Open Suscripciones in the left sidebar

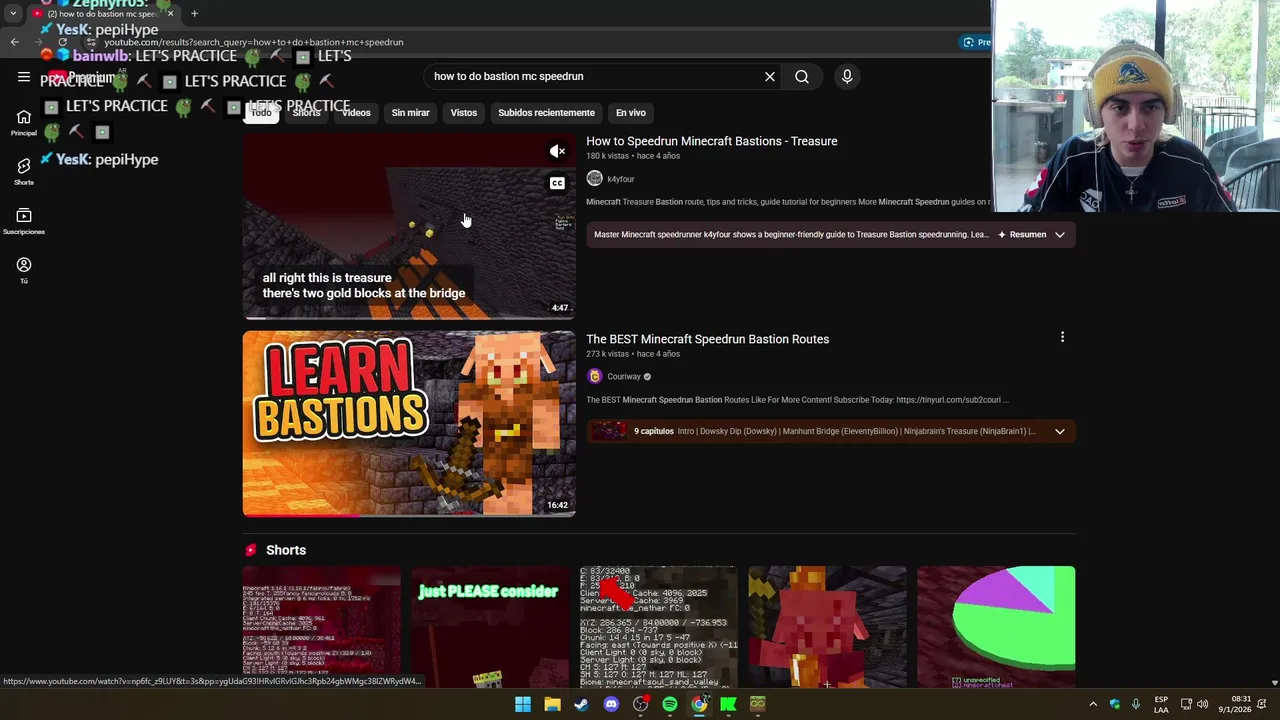(24, 221)
